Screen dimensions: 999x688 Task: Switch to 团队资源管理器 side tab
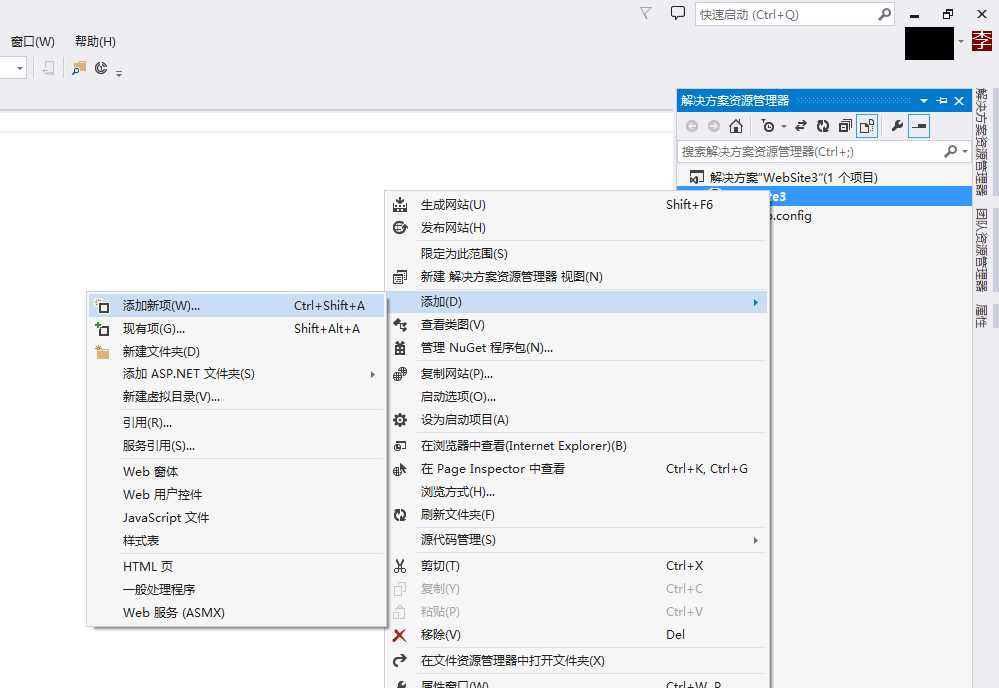[x=982, y=249]
